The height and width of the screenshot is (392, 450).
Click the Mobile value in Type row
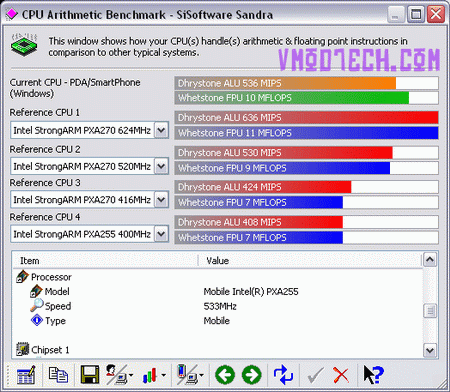pyautogui.click(x=216, y=321)
